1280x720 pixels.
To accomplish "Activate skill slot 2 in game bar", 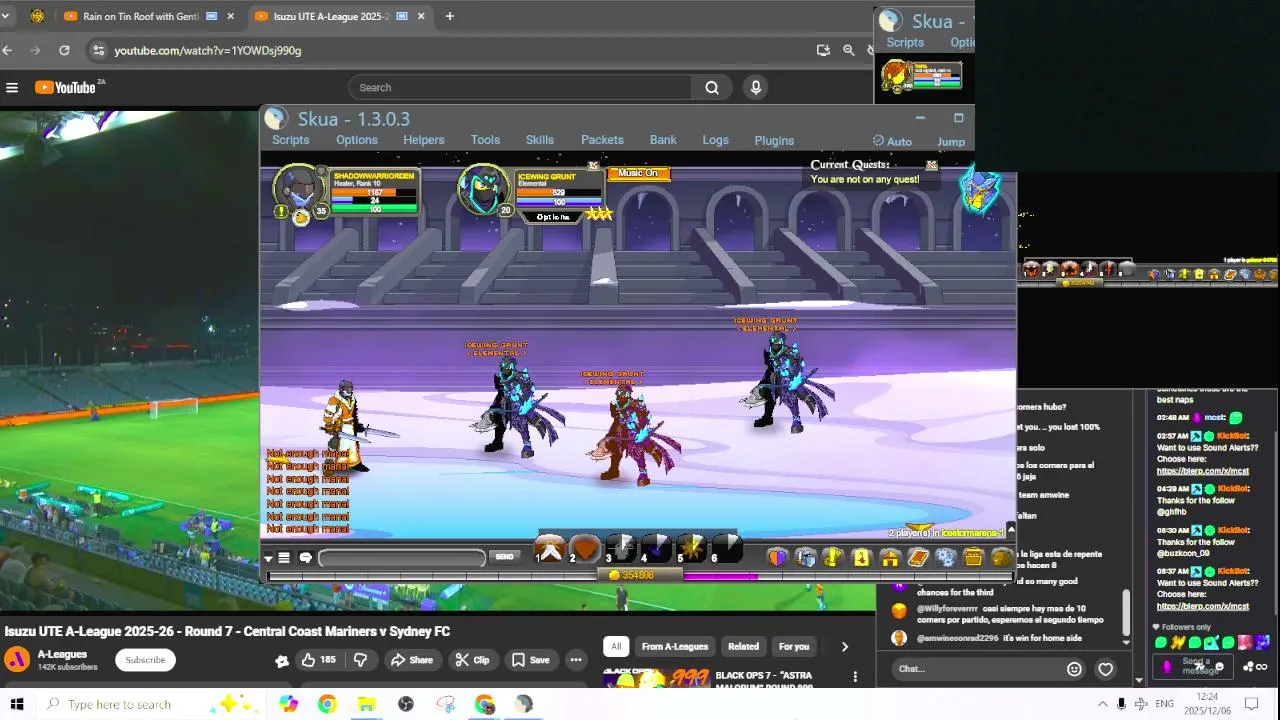I will pos(585,549).
